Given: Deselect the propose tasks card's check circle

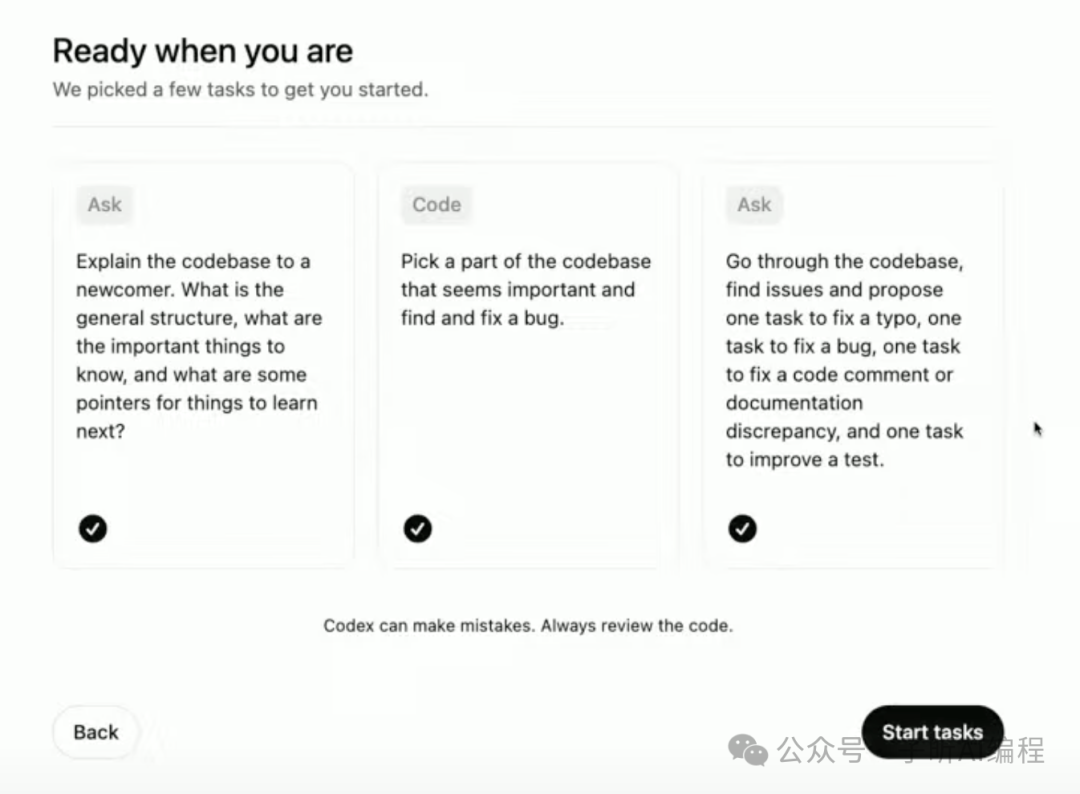Looking at the screenshot, I should (x=742, y=528).
